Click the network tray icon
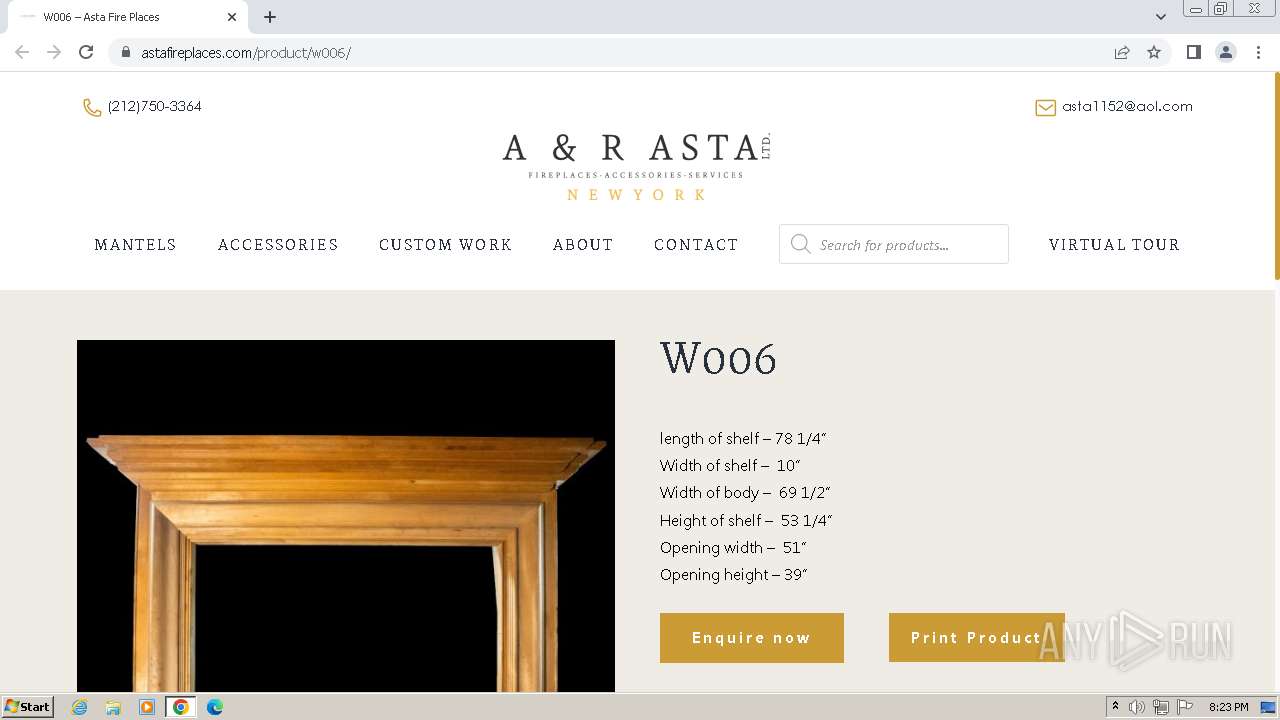The image size is (1280, 720). 1161,707
